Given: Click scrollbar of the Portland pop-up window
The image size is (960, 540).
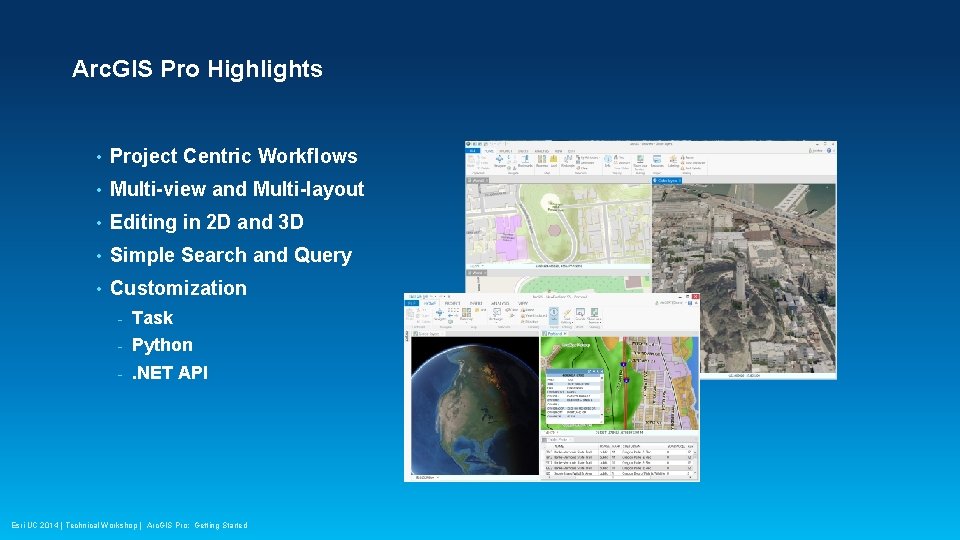Looking at the screenshot, I should tap(602, 398).
